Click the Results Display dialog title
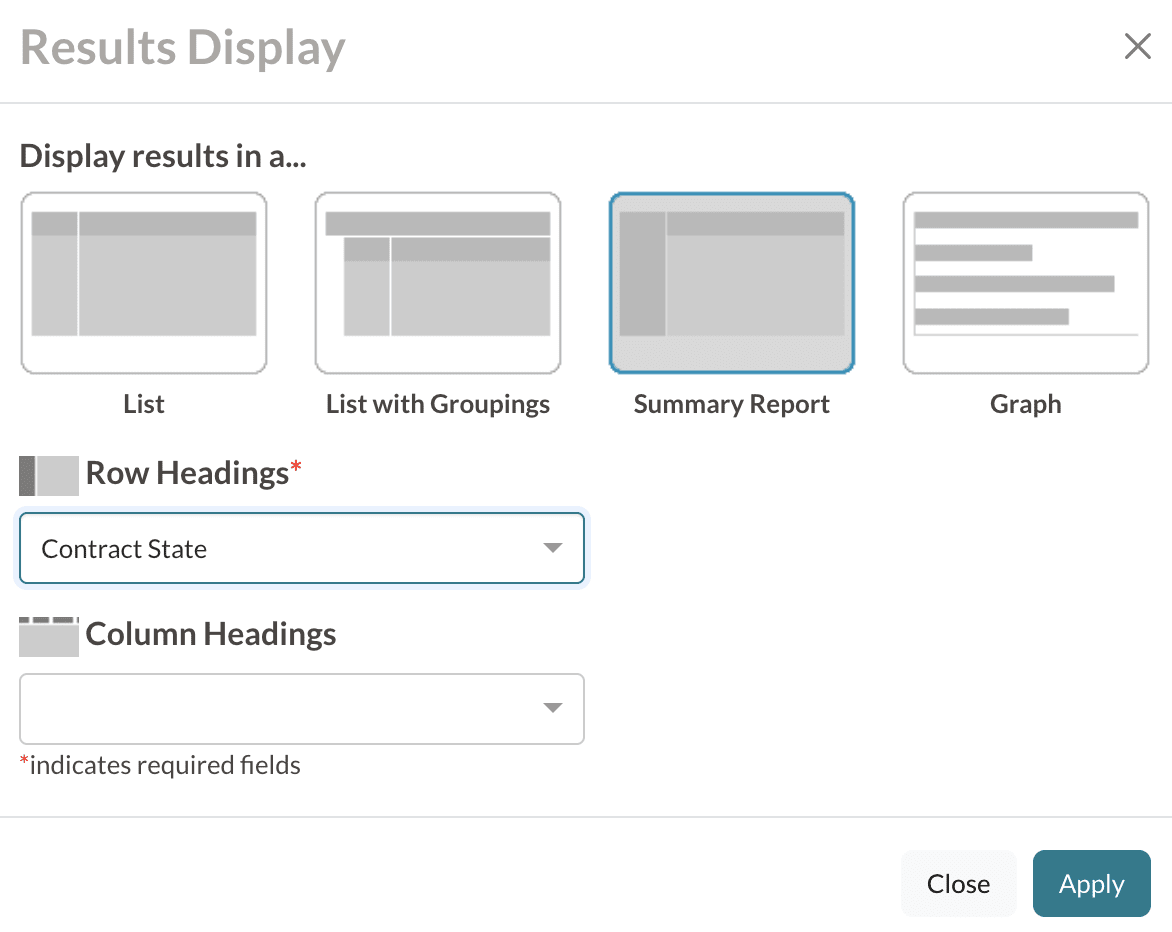Screen dimensions: 1172x932 (183, 48)
